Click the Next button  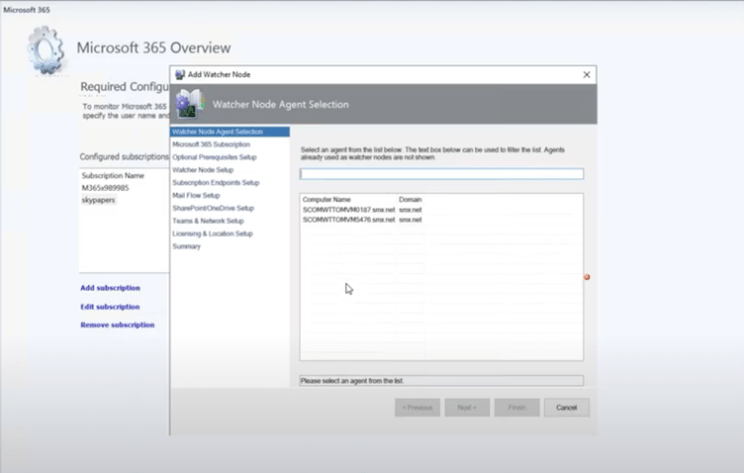point(467,408)
